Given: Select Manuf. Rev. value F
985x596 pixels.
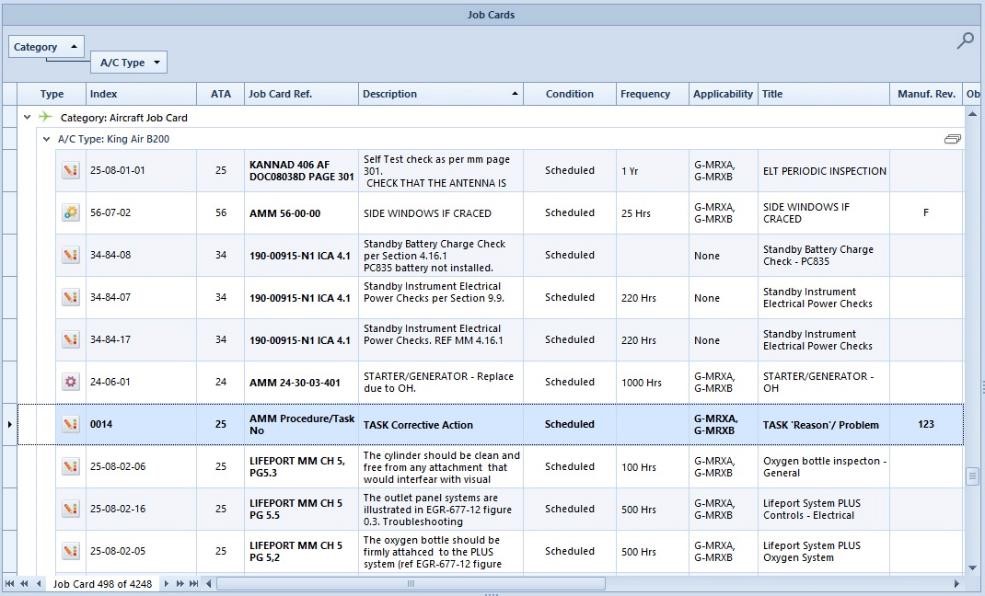Looking at the screenshot, I should [926, 213].
